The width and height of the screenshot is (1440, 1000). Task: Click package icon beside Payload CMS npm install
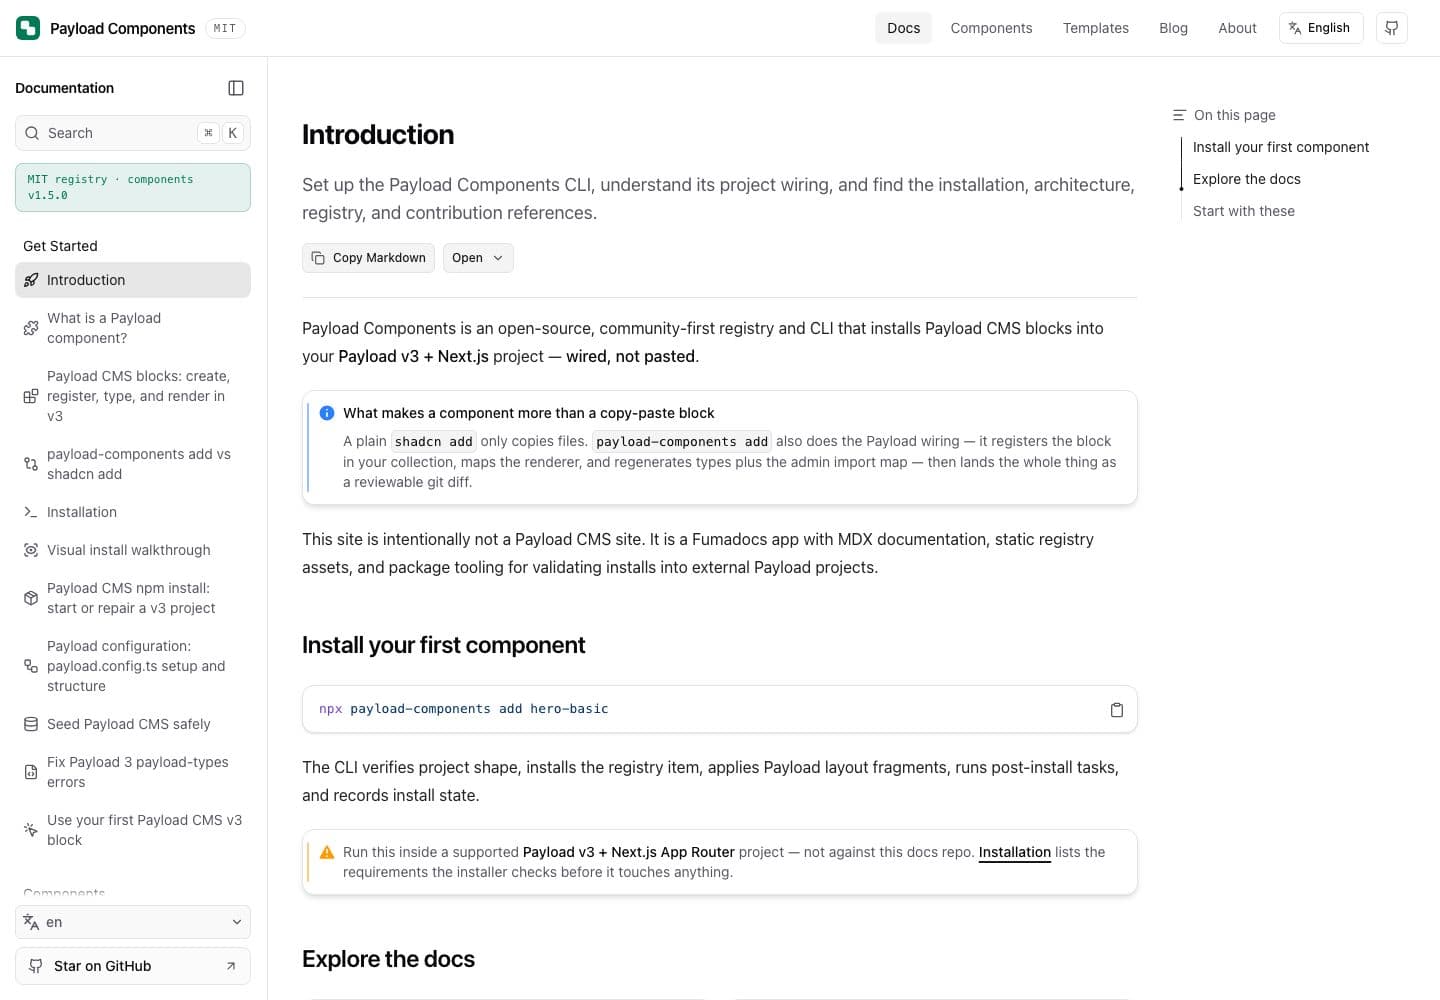[x=31, y=598]
